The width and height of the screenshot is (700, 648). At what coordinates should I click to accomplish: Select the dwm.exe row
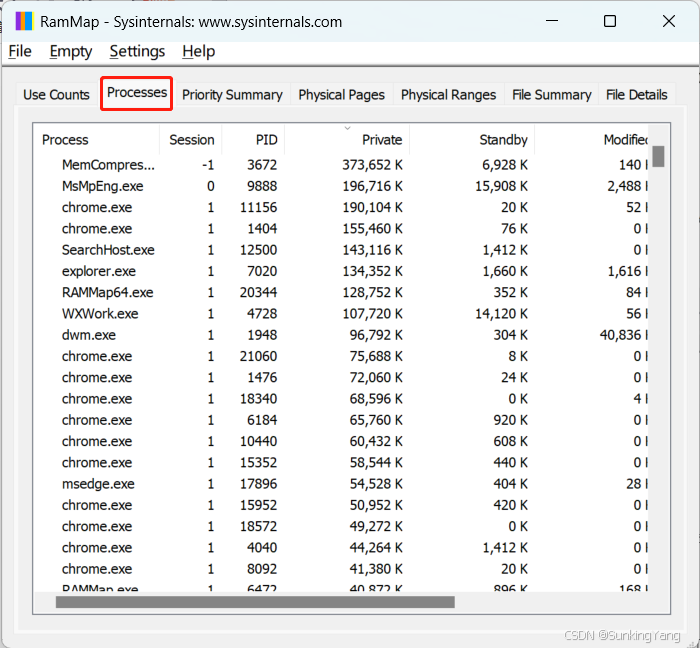coord(341,335)
